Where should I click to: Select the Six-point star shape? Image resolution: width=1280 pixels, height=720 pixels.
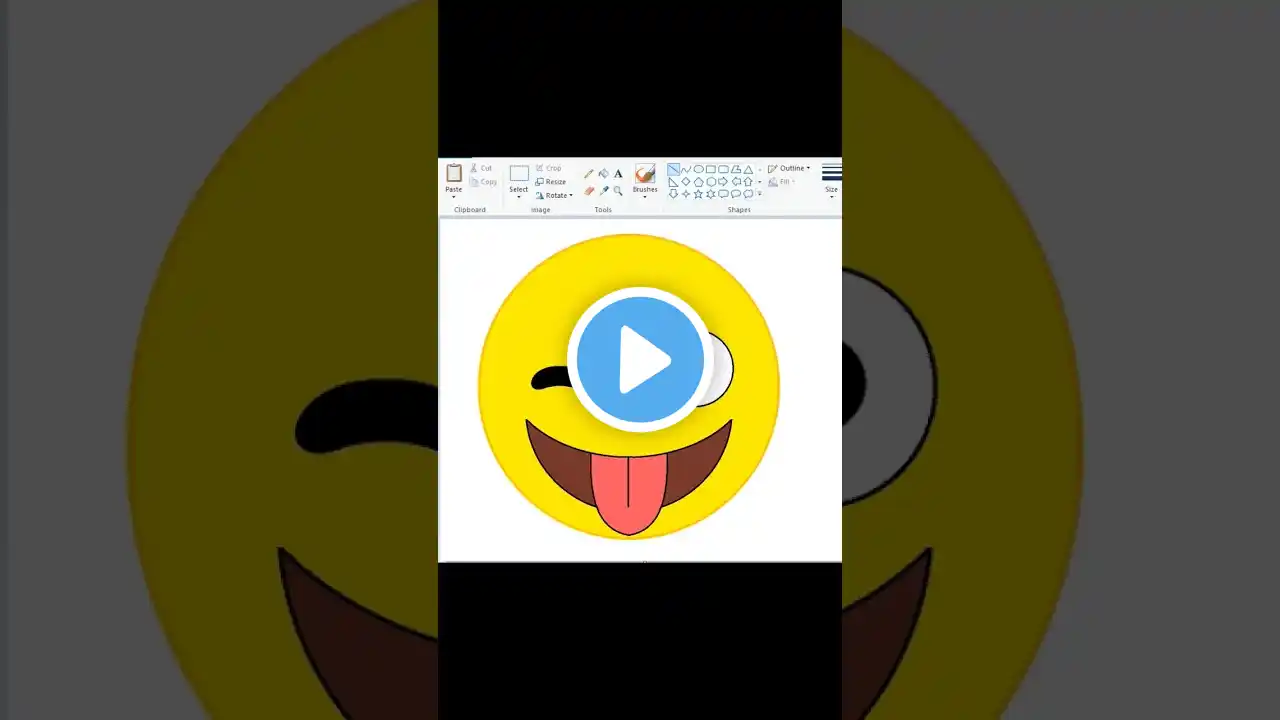coord(711,194)
